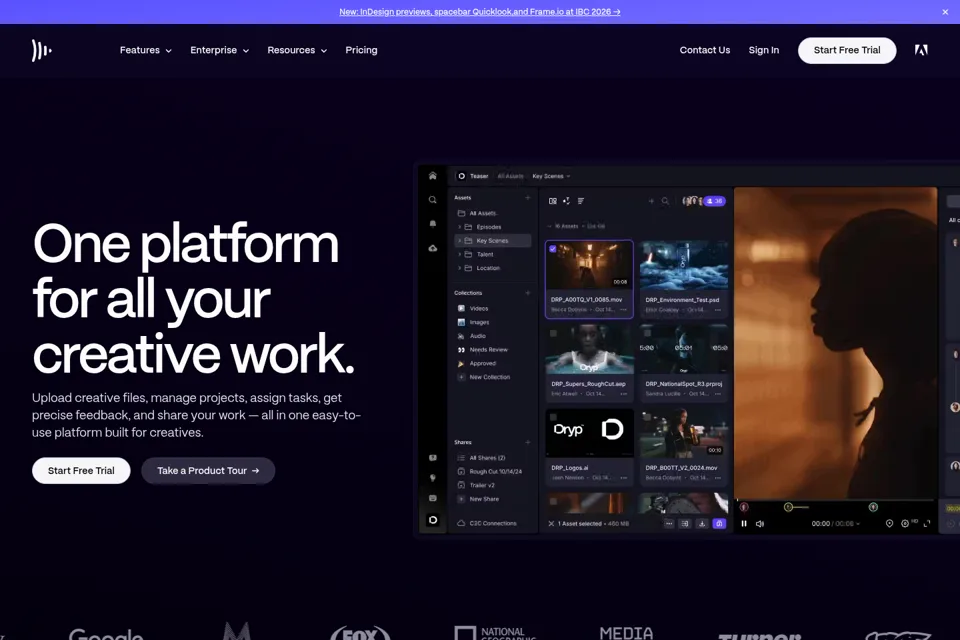960x640 pixels.
Task: Click the plus icon beside Assets heading
Action: (528, 198)
